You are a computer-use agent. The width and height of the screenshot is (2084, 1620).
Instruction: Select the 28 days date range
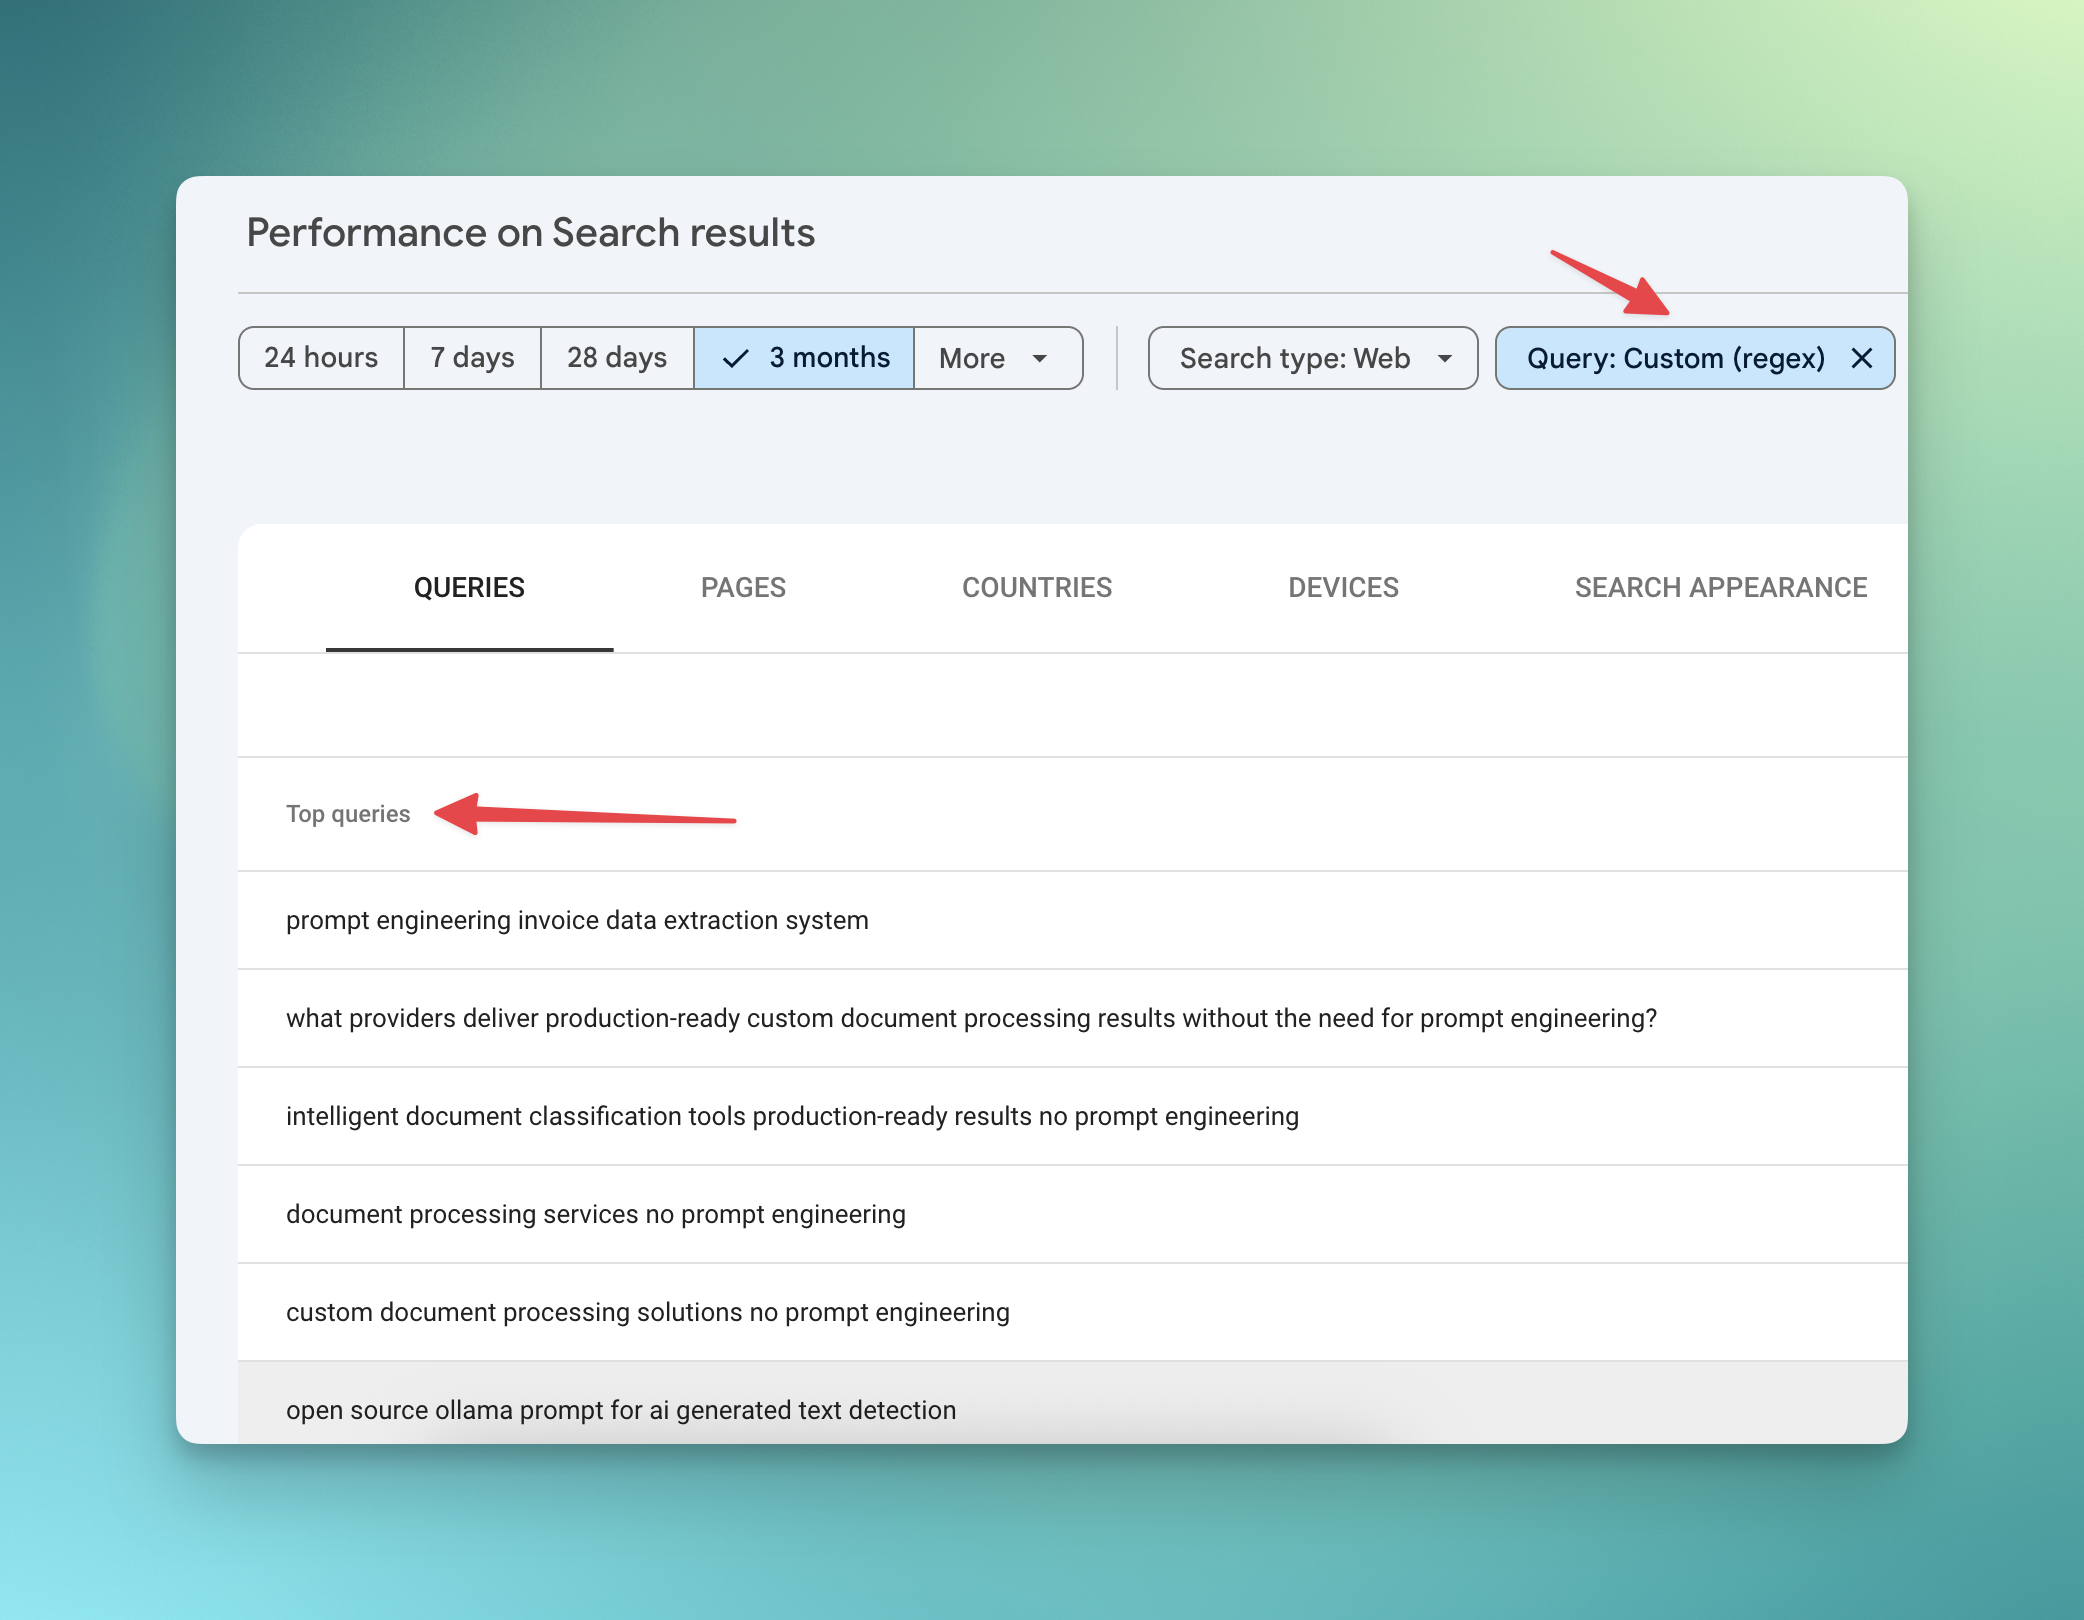point(617,358)
